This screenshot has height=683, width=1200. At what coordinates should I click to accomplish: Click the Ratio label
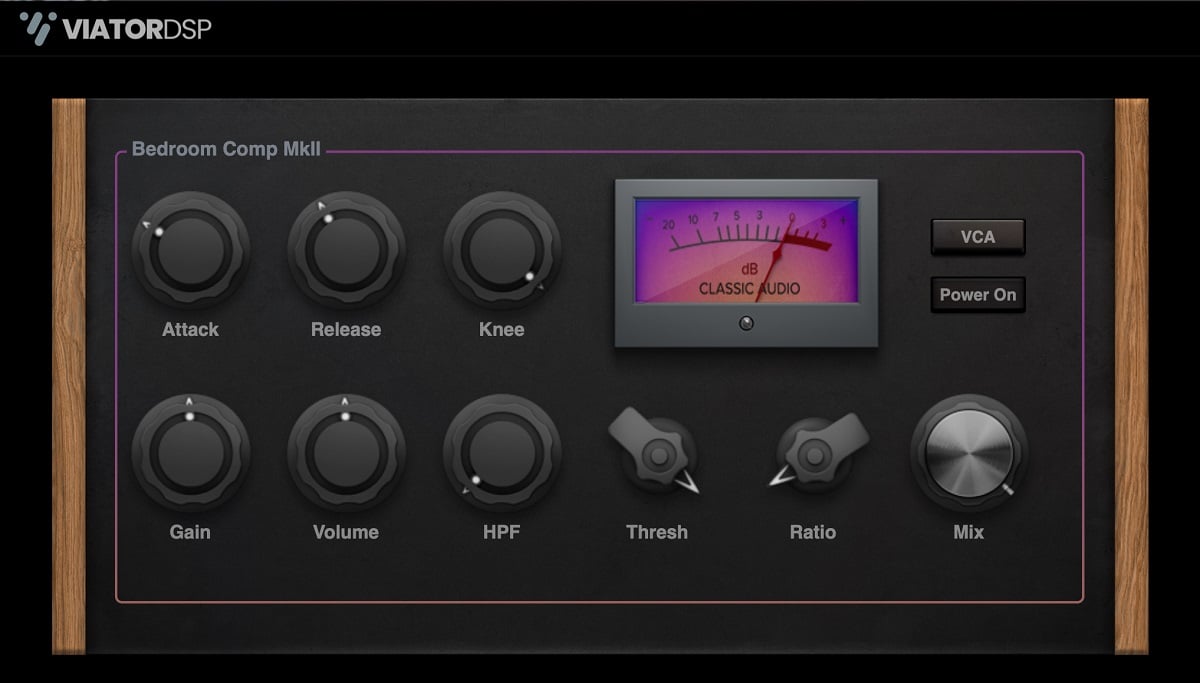[813, 532]
